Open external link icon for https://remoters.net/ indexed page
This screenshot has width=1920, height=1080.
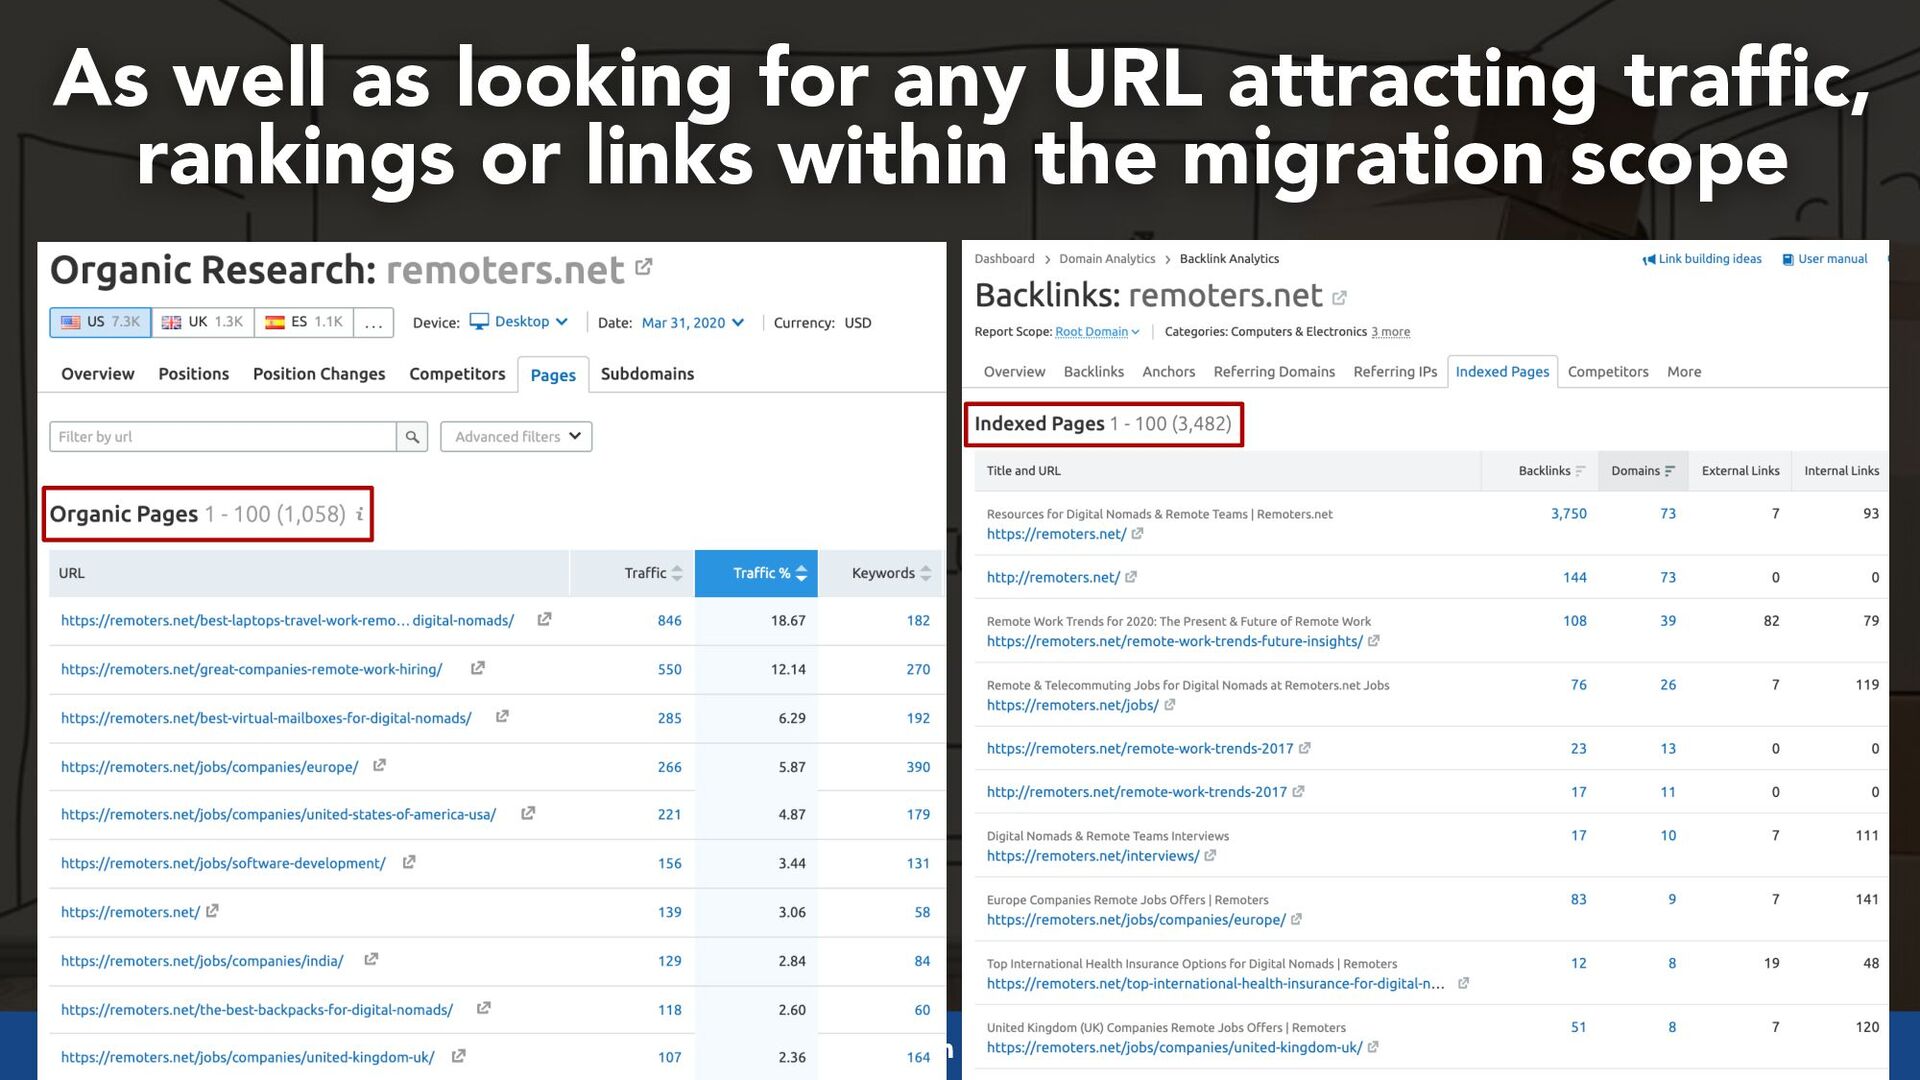click(1137, 534)
